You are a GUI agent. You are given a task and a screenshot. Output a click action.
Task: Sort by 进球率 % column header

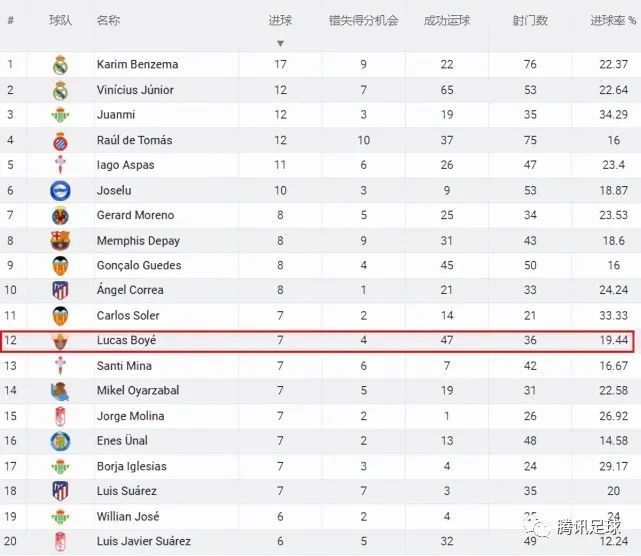[613, 20]
